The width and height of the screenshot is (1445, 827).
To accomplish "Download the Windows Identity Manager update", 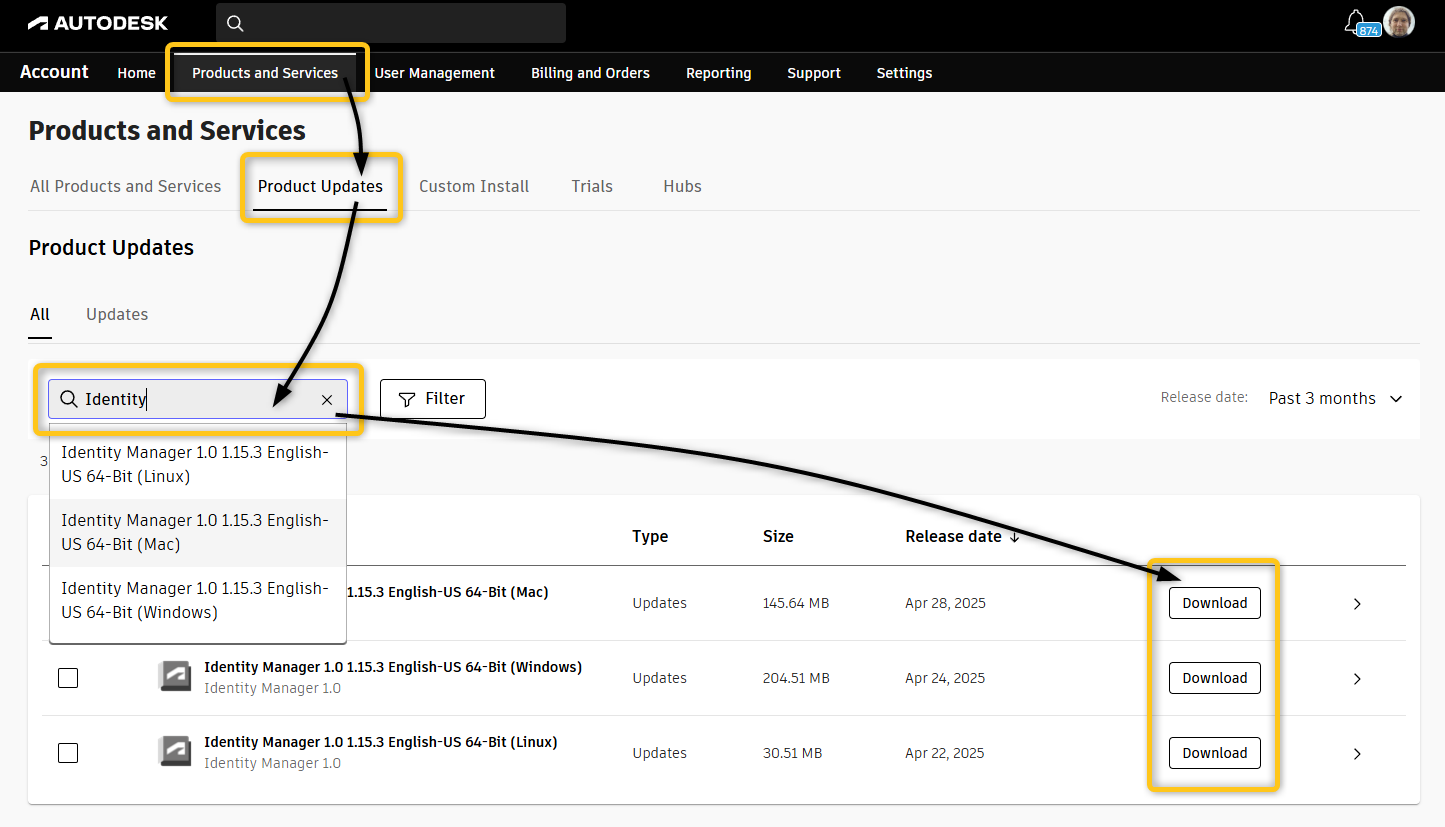I will [1214, 677].
